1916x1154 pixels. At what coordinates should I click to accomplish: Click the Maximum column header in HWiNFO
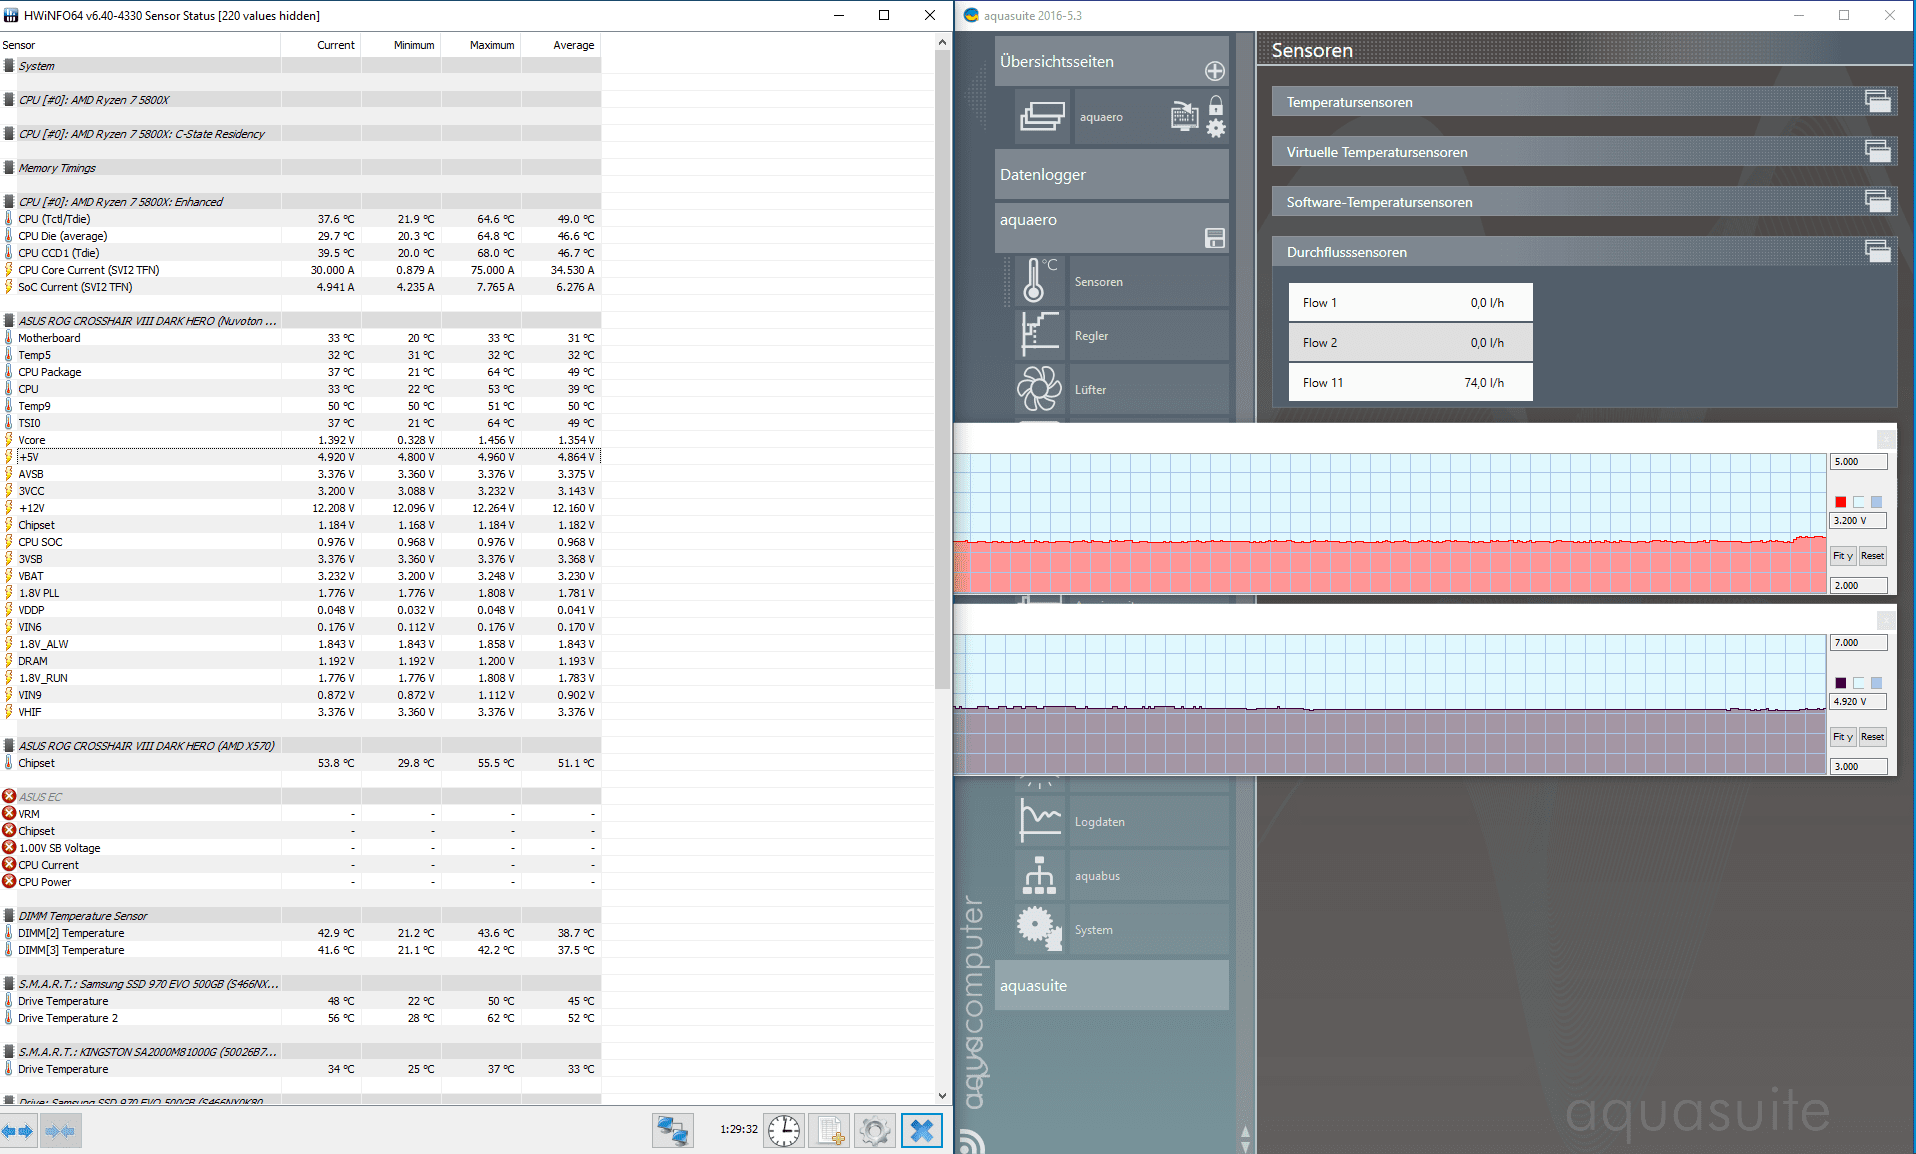point(481,45)
